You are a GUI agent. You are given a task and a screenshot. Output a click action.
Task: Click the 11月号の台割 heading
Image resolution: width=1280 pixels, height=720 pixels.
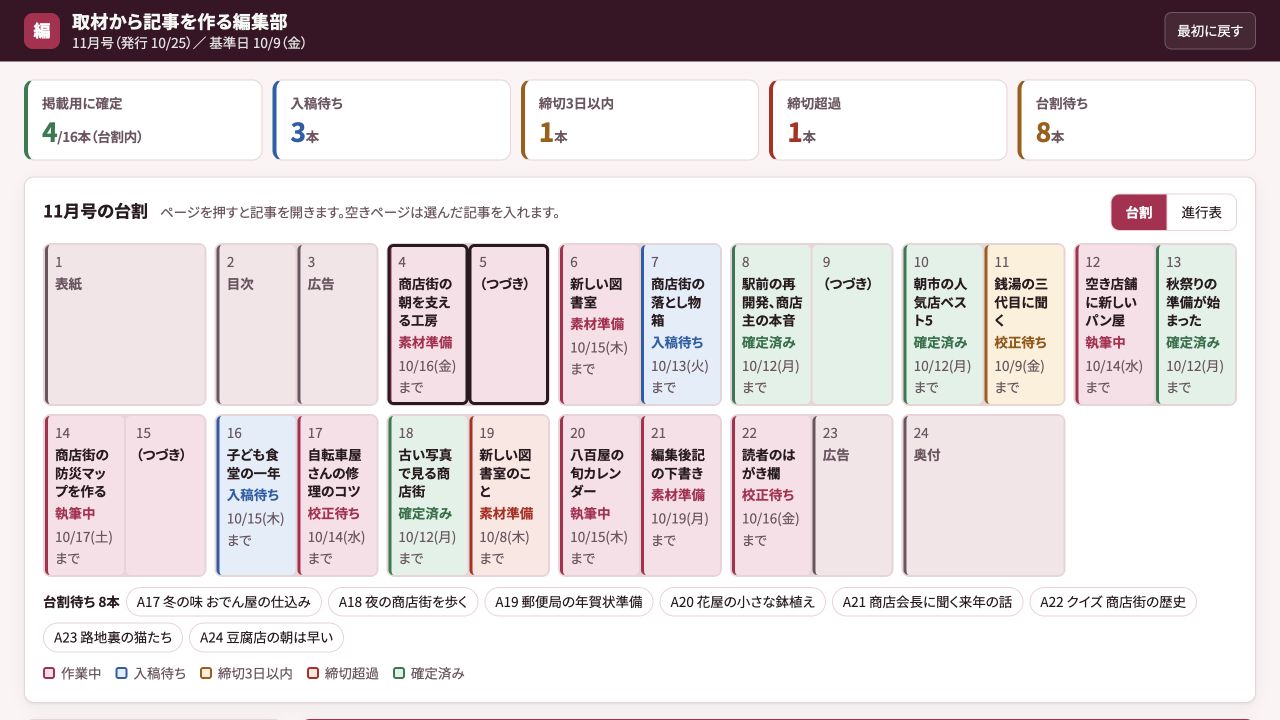tap(95, 212)
